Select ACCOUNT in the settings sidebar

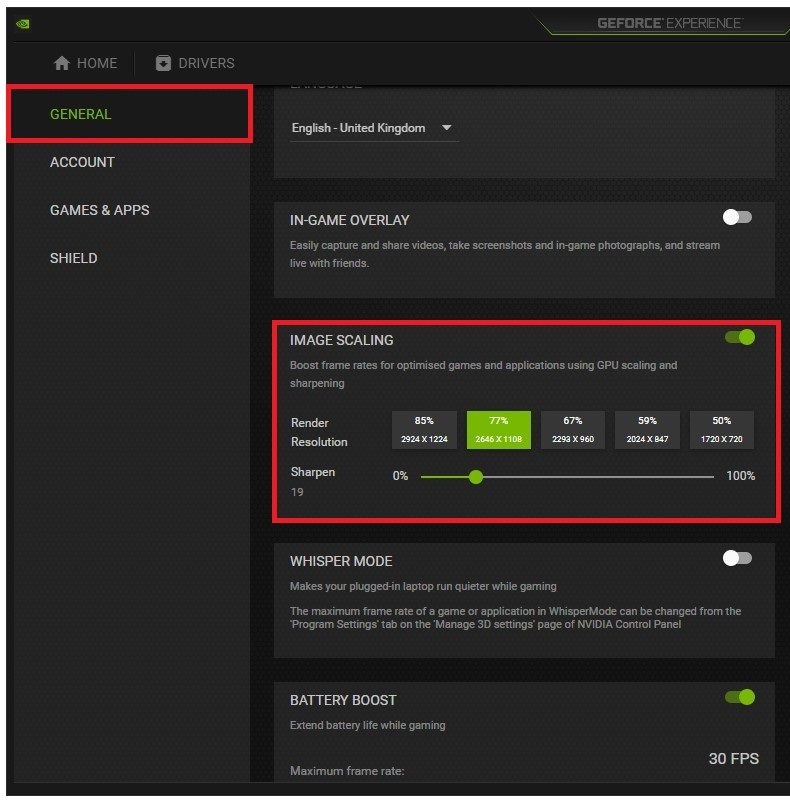[x=82, y=162]
